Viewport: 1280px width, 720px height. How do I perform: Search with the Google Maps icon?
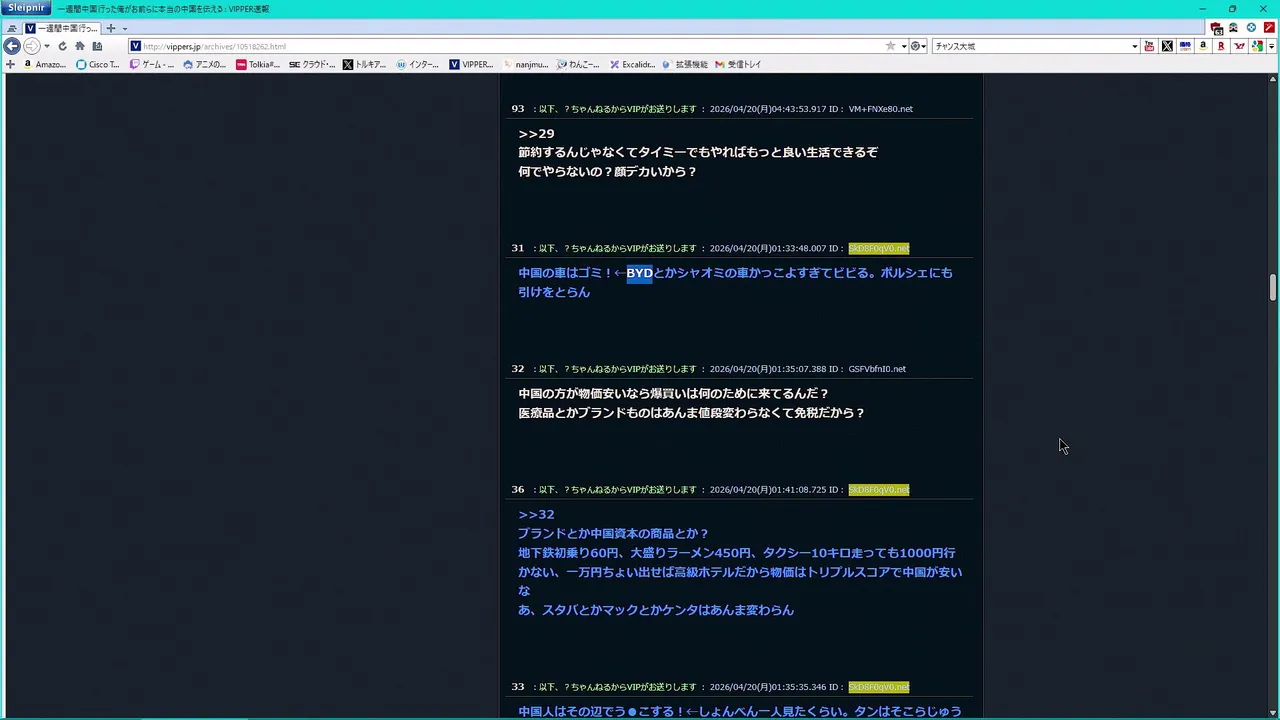tap(1257, 46)
